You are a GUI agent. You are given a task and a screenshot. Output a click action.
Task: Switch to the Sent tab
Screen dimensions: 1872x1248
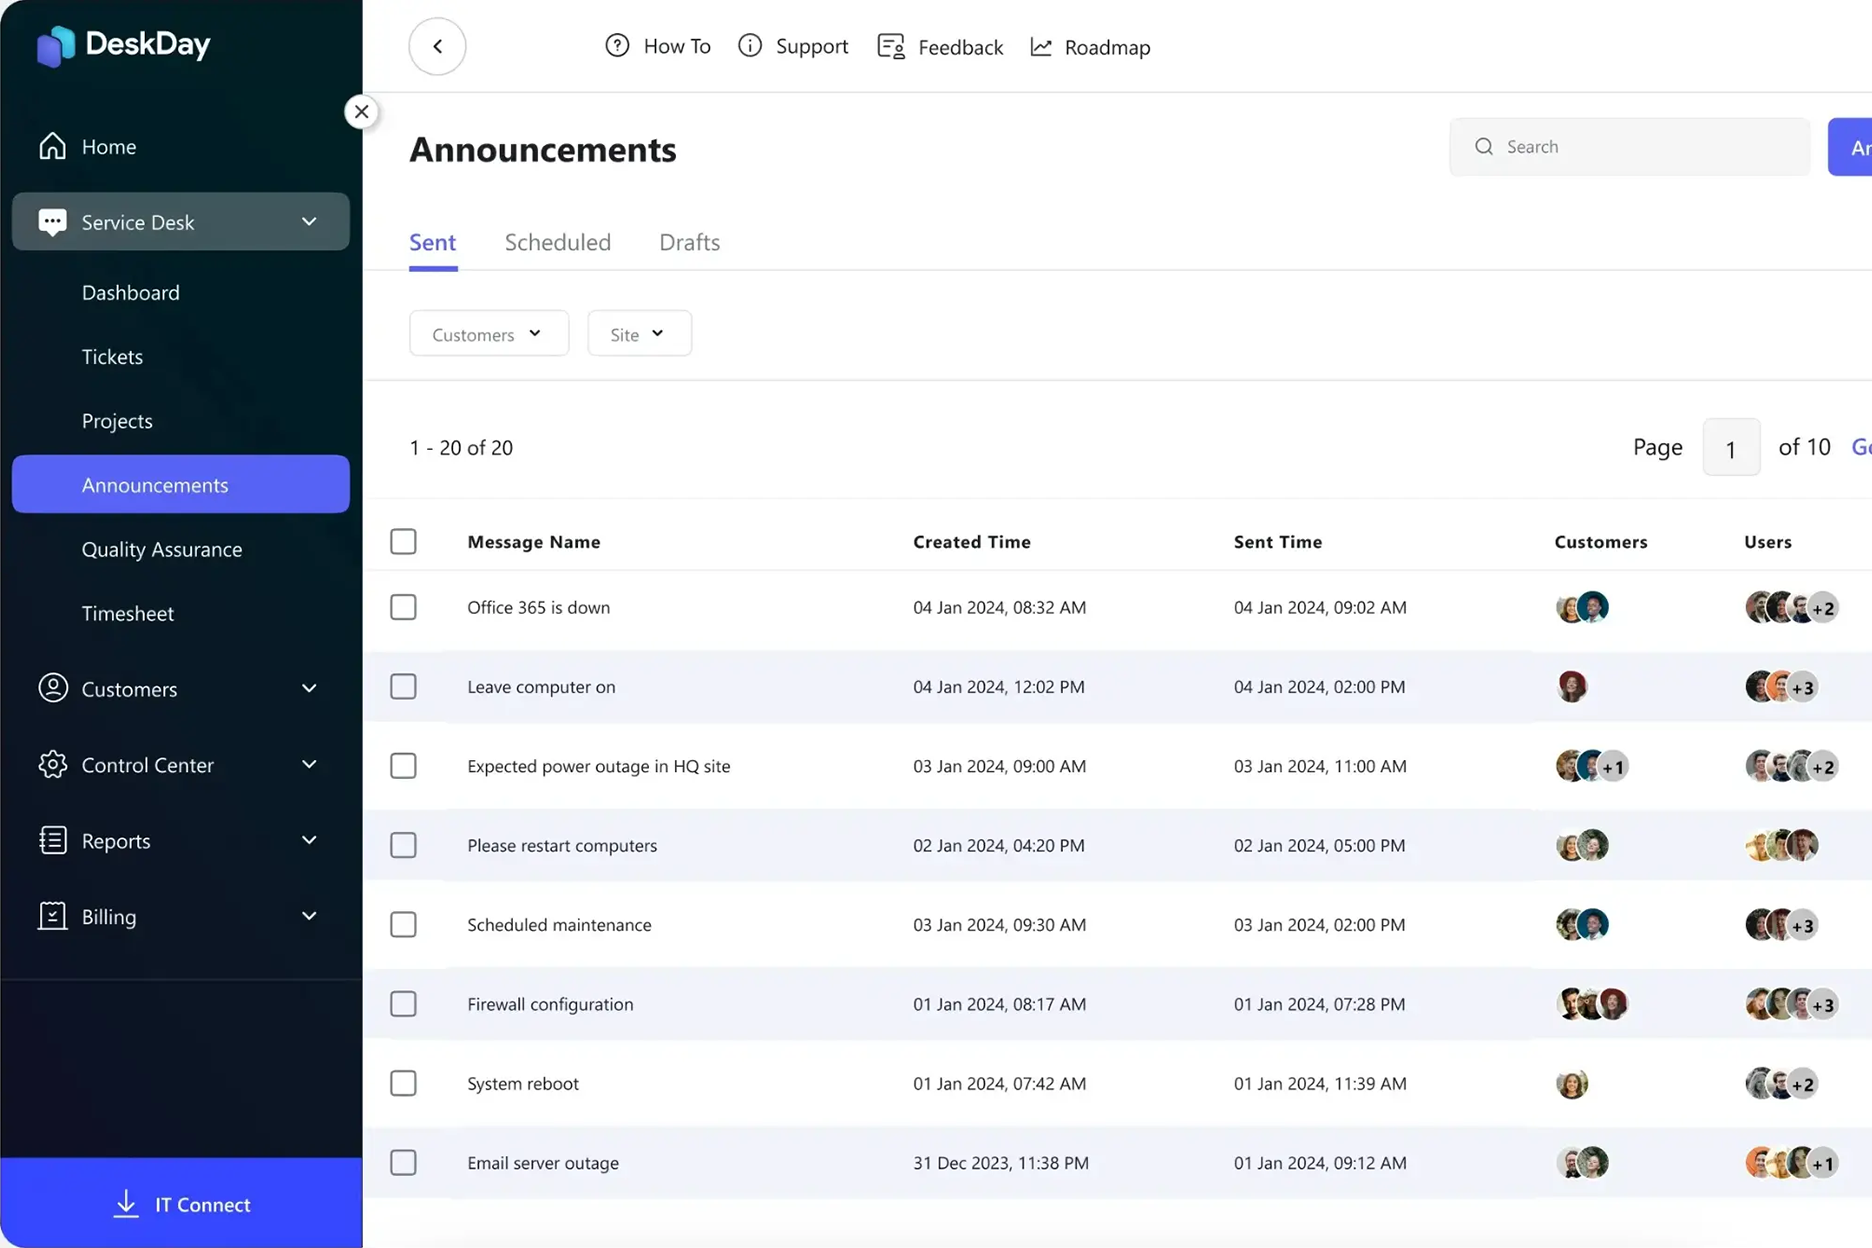pos(432,242)
